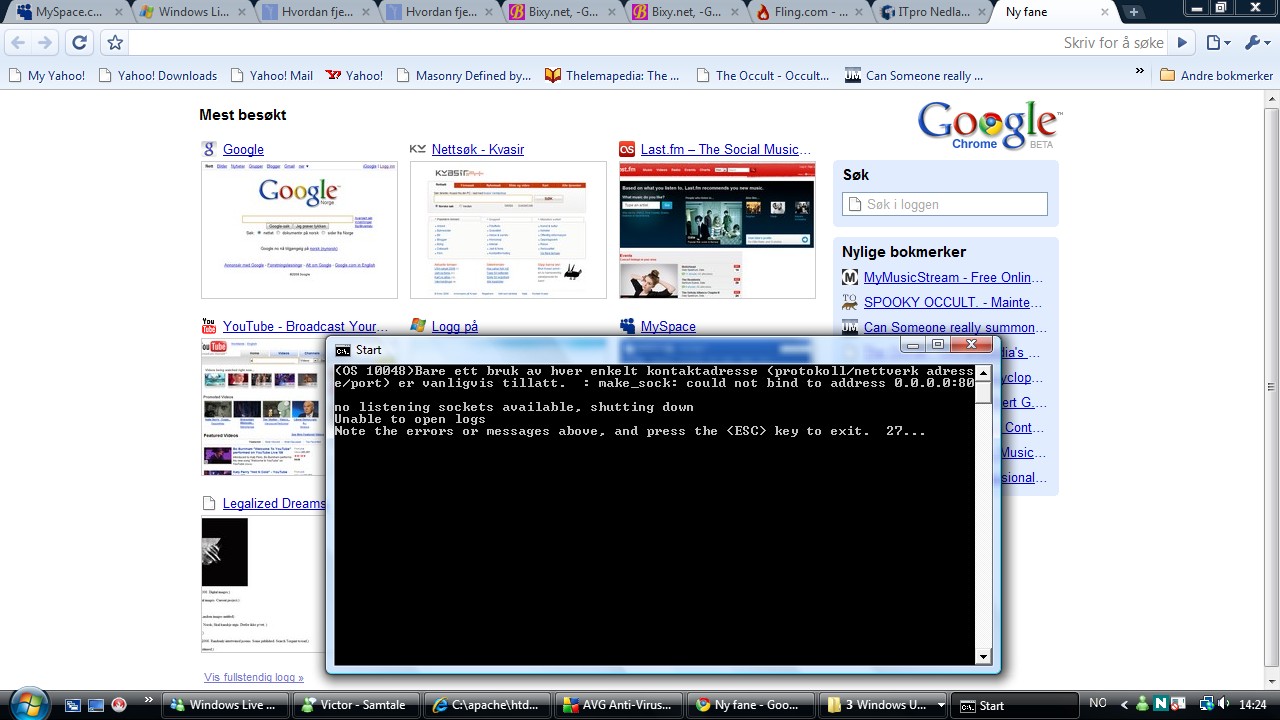This screenshot has width=1280, height=720.
Task: Open Chrome's wrench settings menu
Action: point(1255,43)
